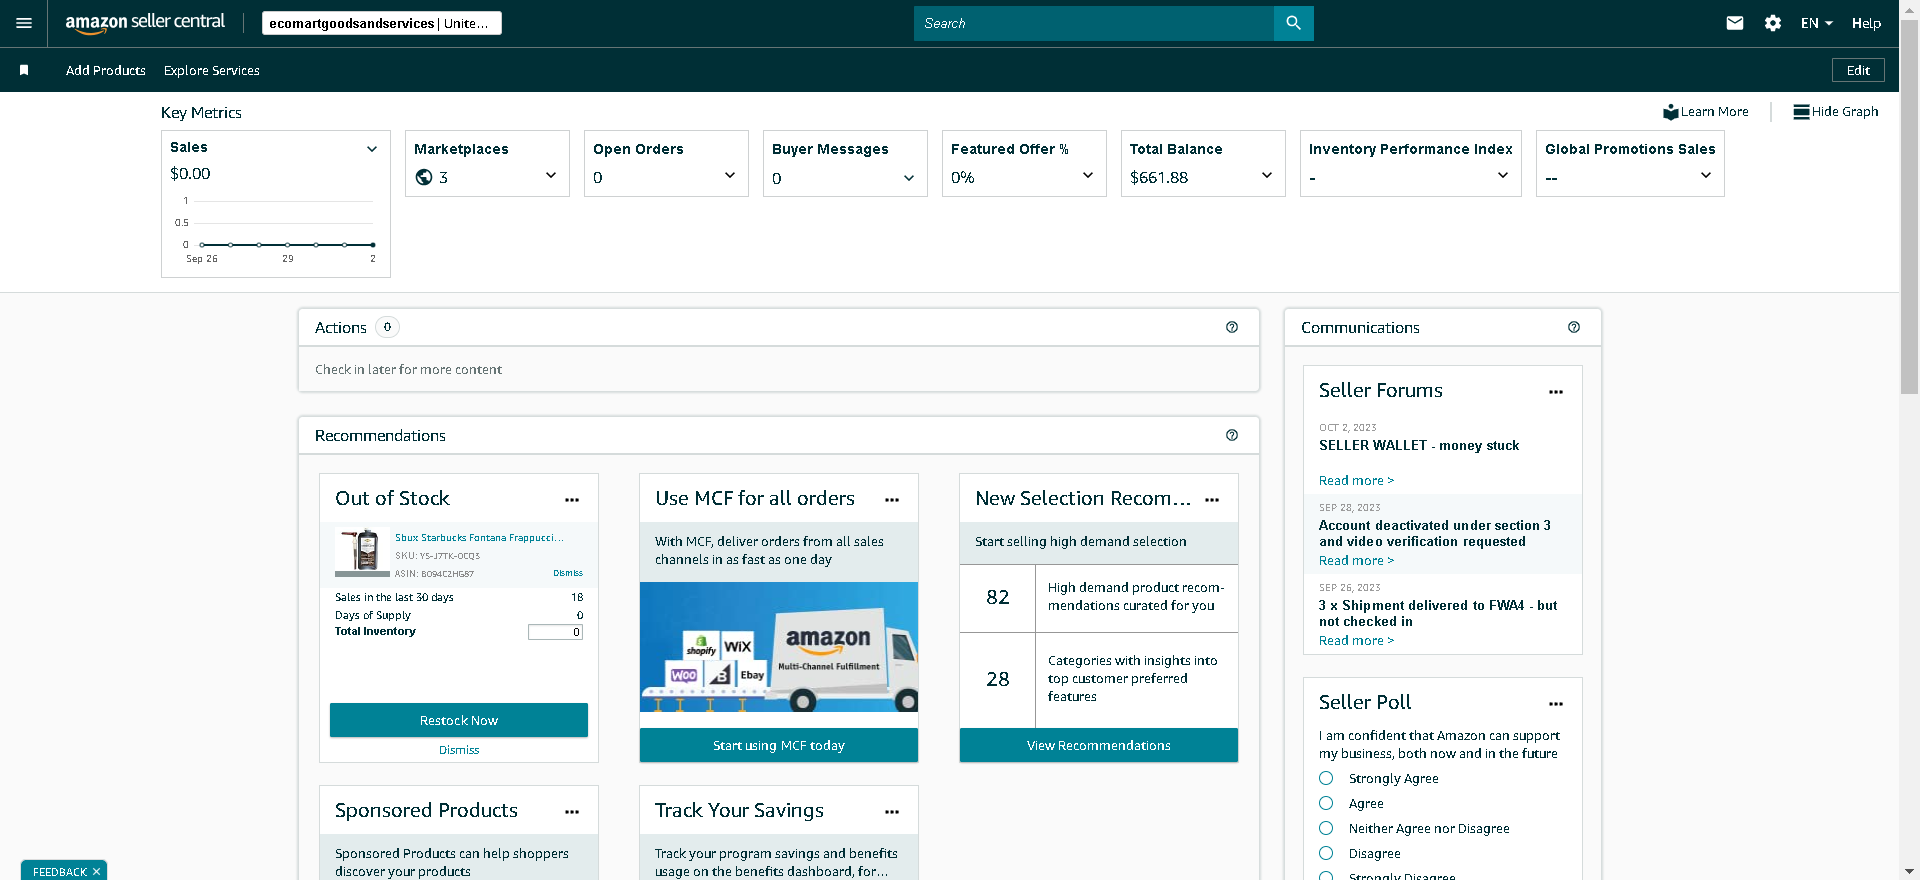1920x880 pixels.
Task: Open the Sbux Starbucks Fontana Frappuccino link
Action: [x=479, y=538]
